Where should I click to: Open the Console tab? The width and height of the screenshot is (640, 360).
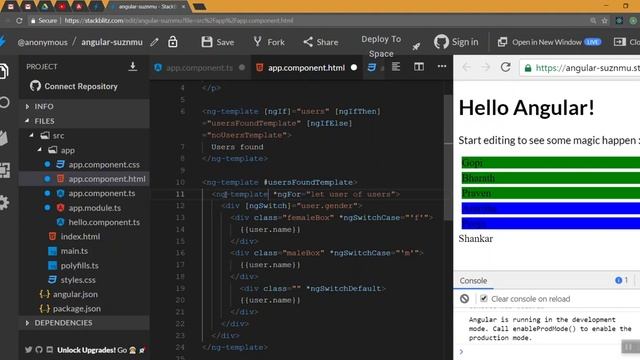click(473, 280)
